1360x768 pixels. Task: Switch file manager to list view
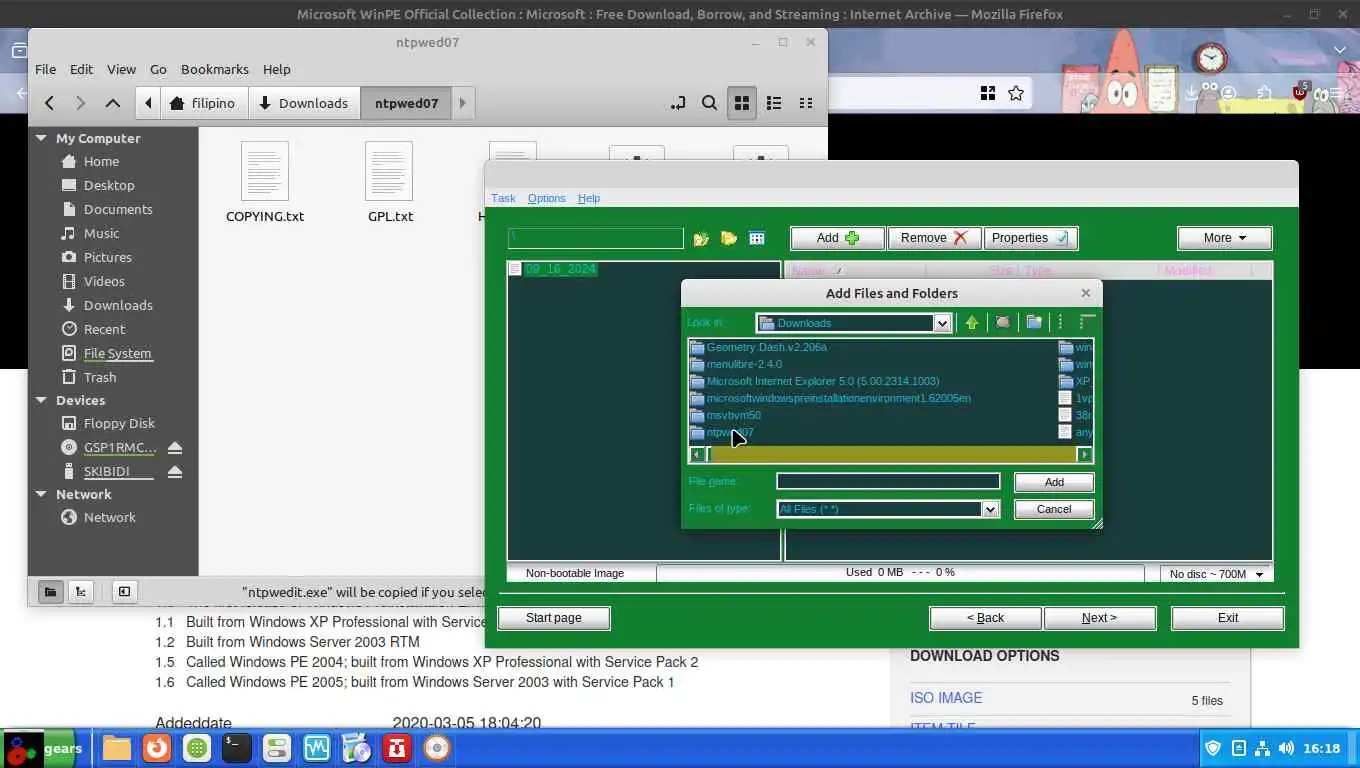pyautogui.click(x=774, y=103)
